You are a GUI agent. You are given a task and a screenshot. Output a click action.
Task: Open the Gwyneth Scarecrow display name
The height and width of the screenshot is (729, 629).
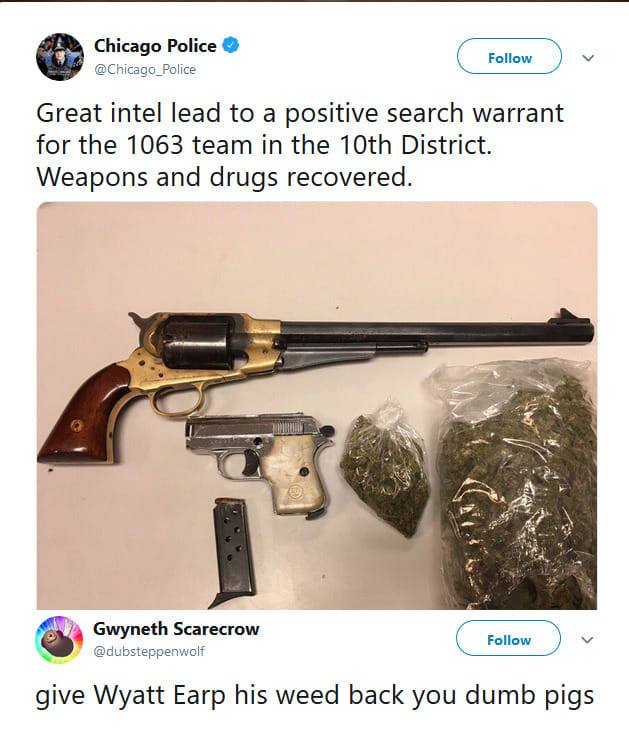176,629
